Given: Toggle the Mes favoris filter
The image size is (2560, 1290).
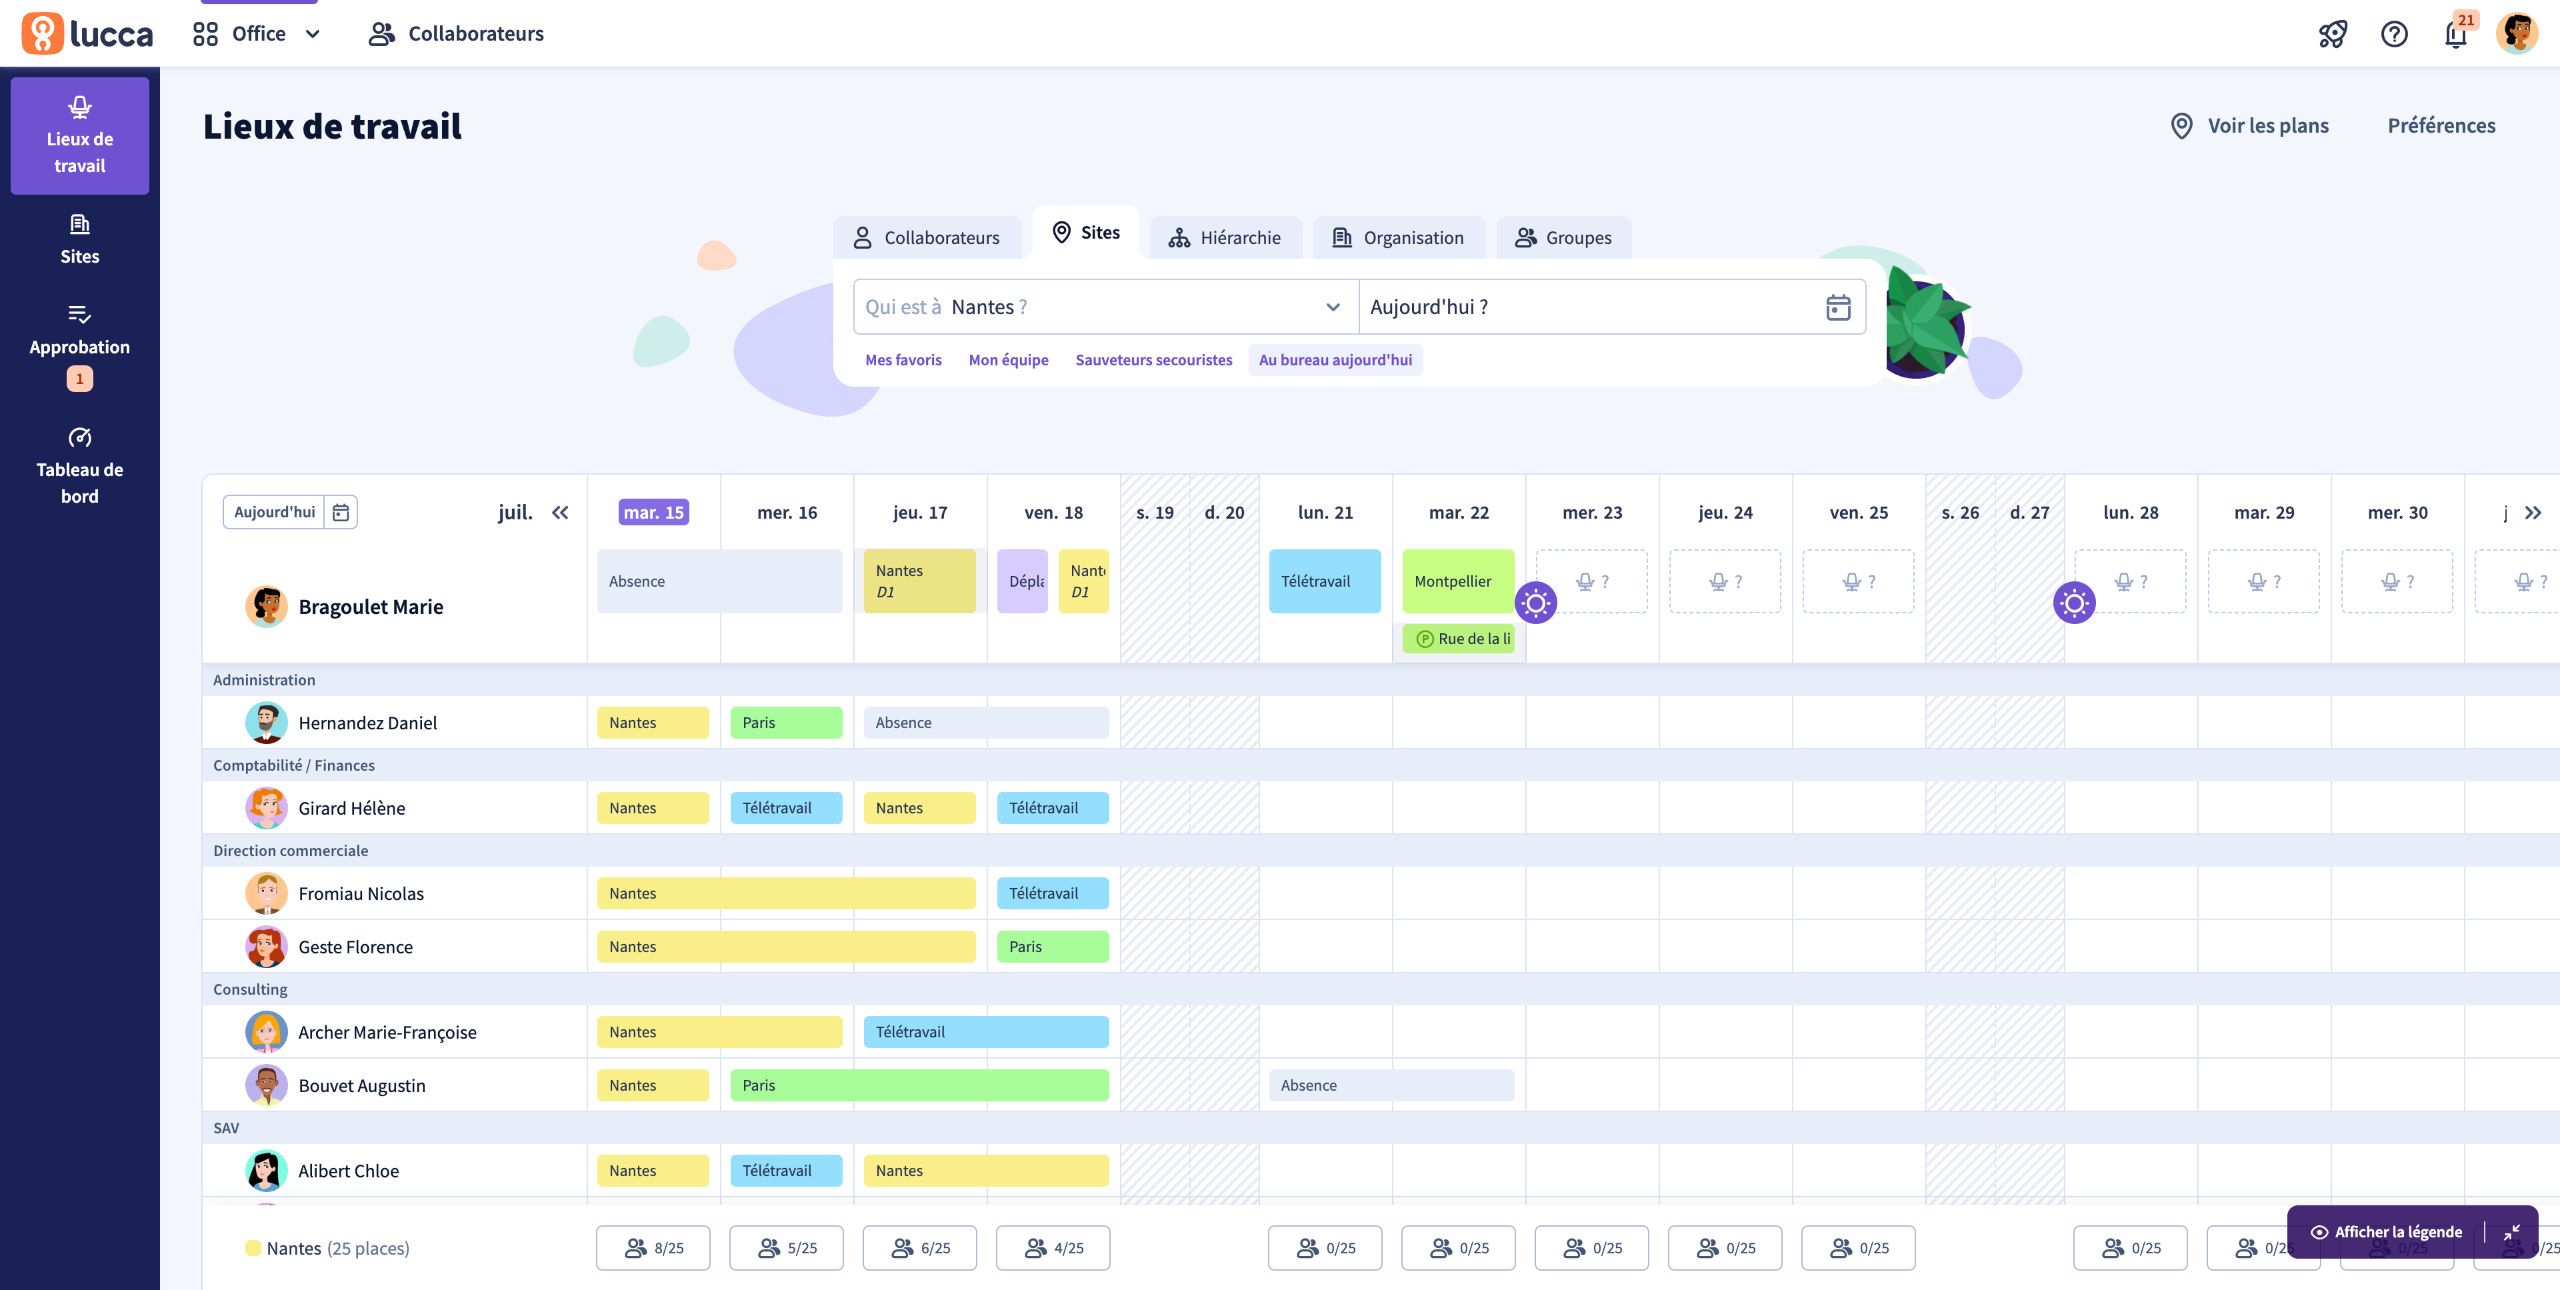Looking at the screenshot, I should click(x=903, y=360).
